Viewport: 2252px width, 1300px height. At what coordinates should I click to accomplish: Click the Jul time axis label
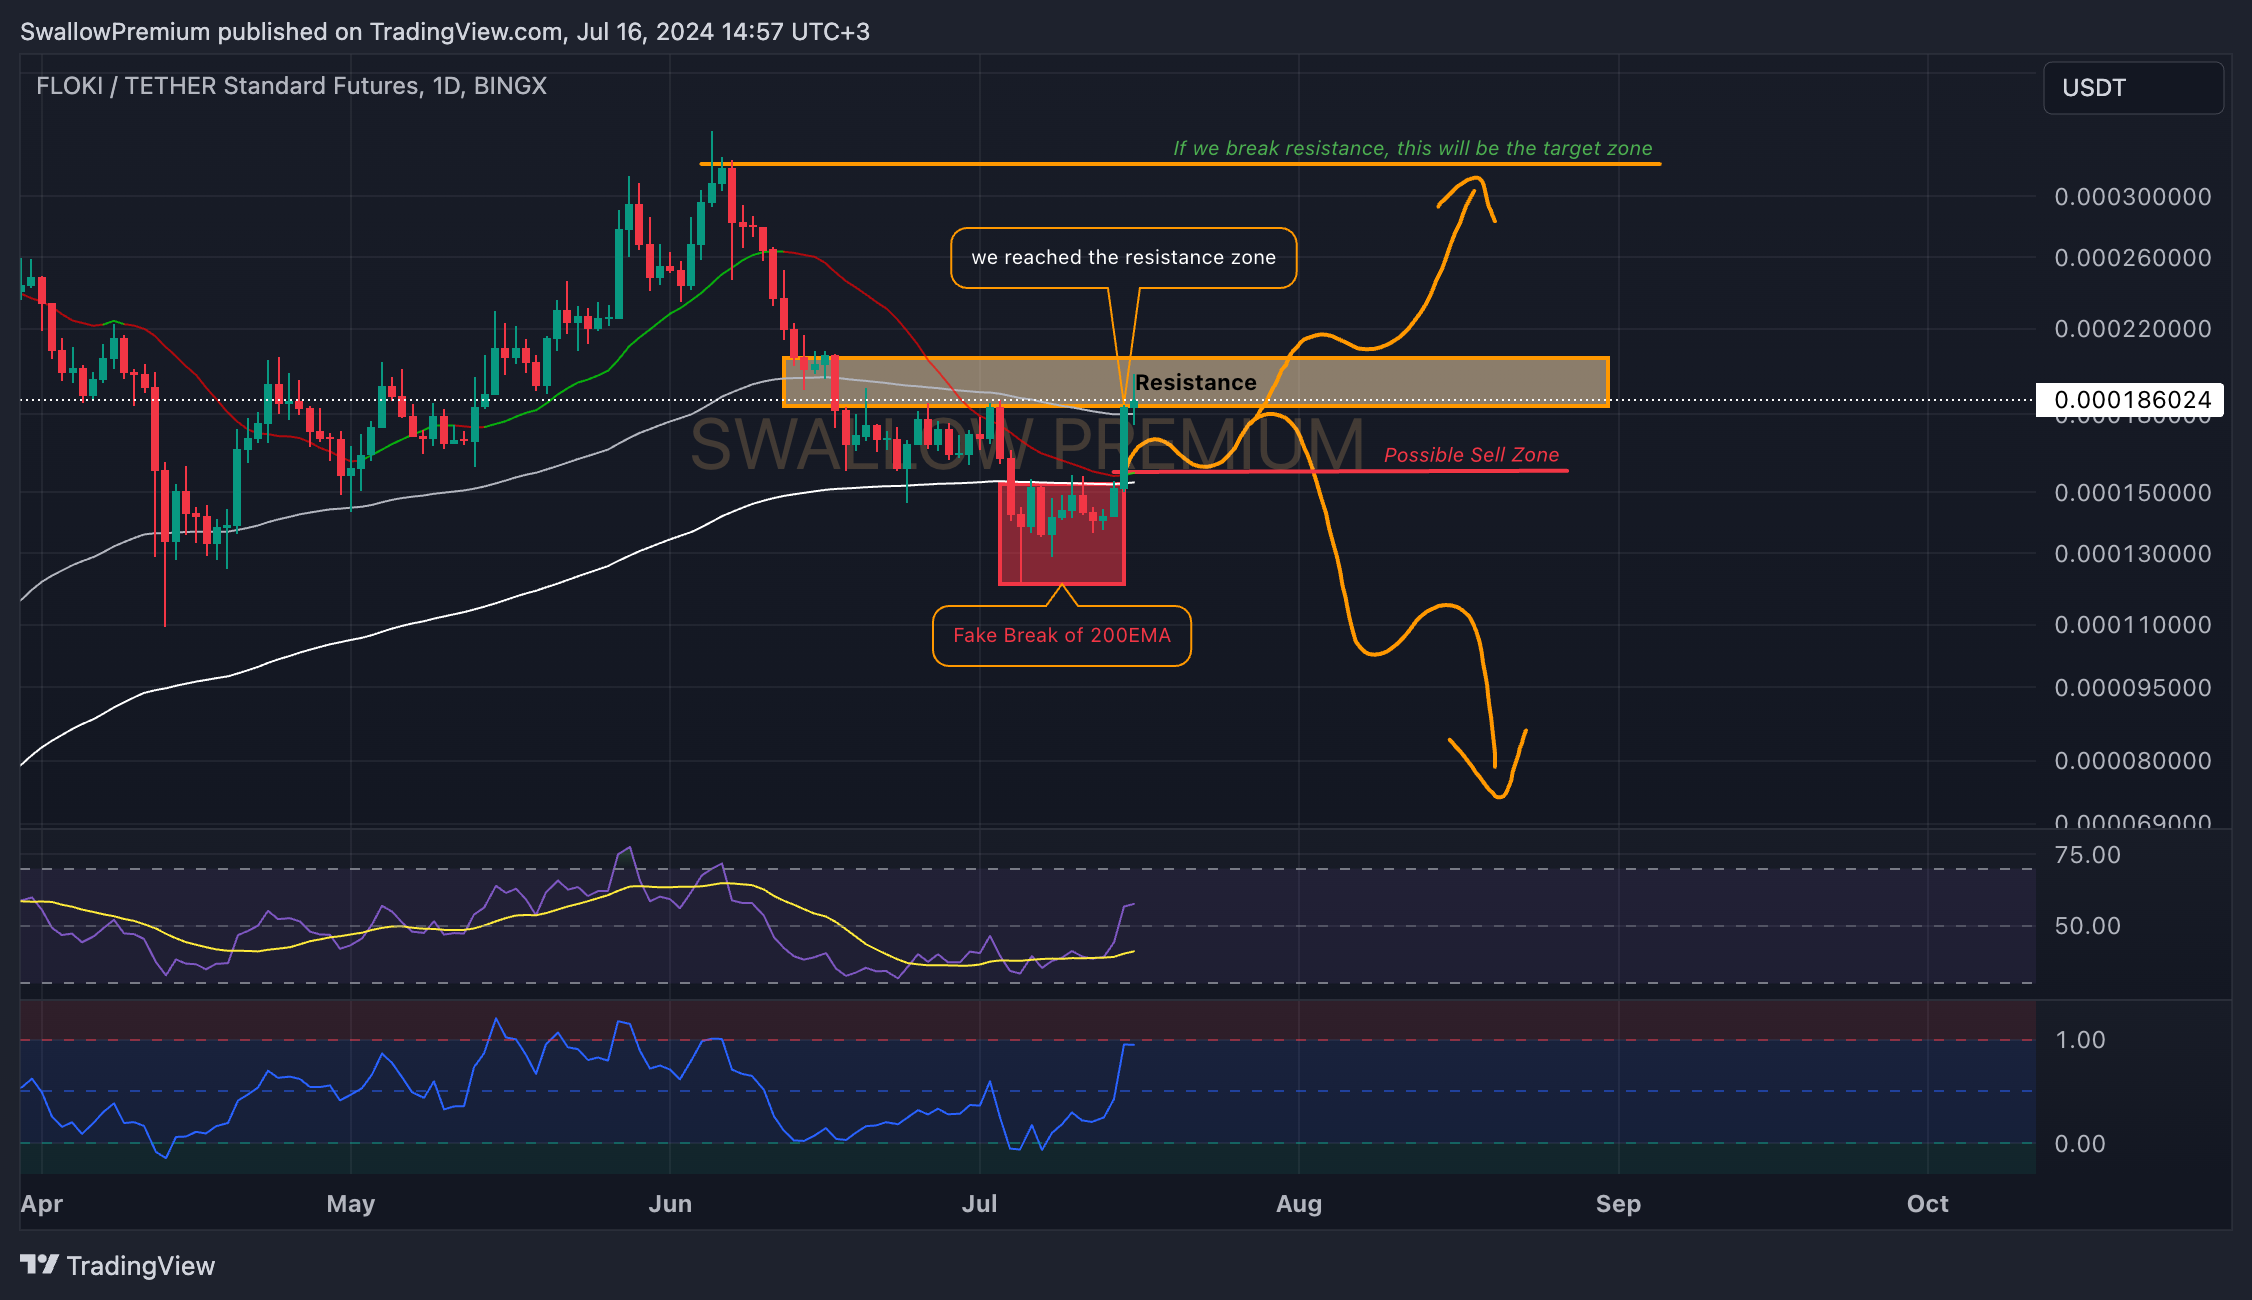click(980, 1204)
